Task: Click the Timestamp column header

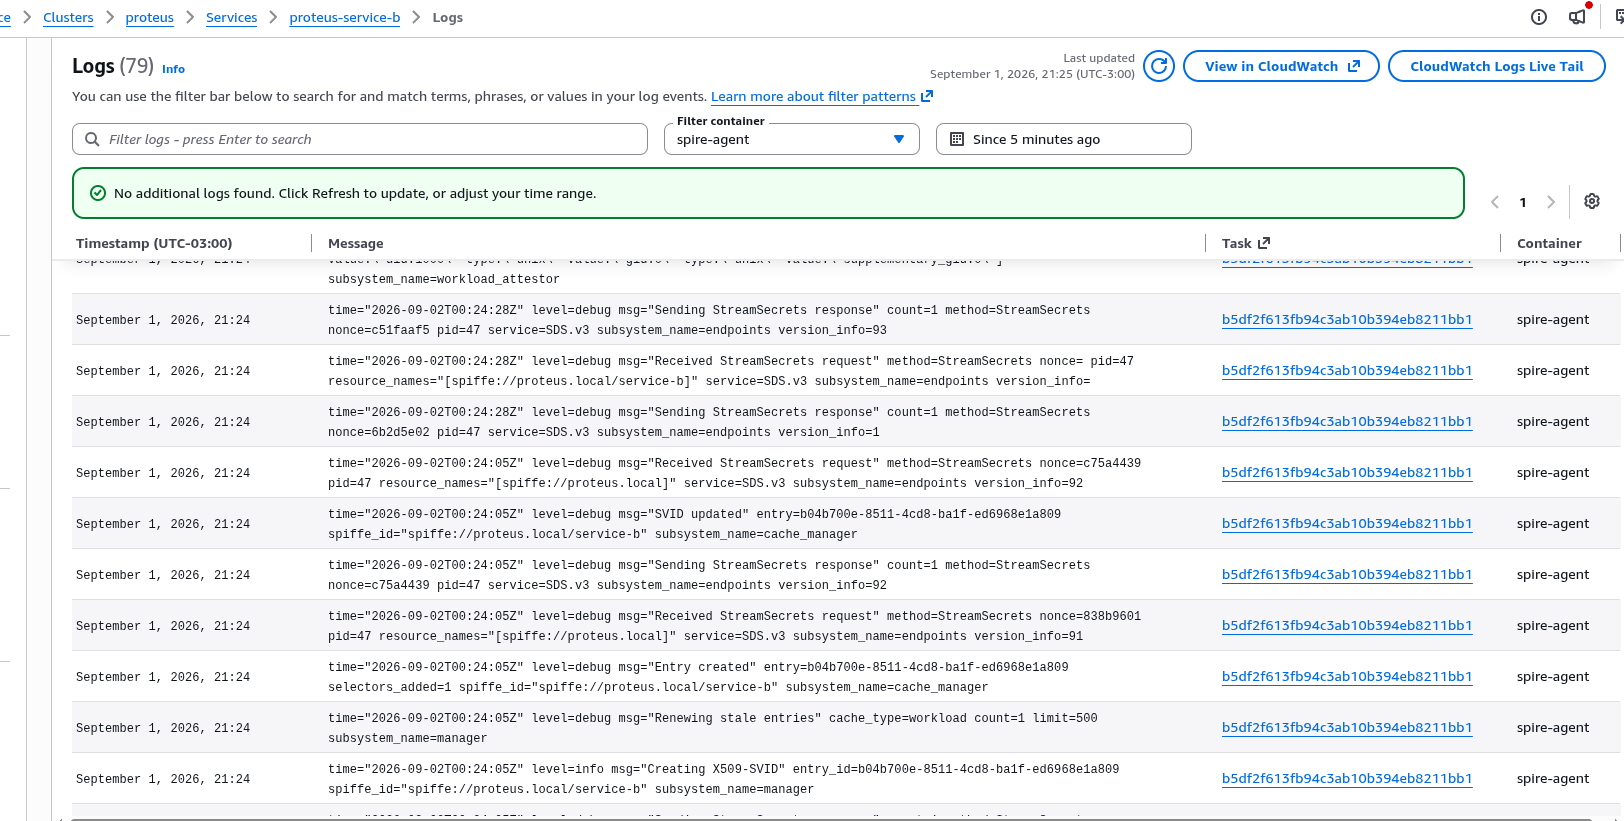Action: [x=154, y=243]
